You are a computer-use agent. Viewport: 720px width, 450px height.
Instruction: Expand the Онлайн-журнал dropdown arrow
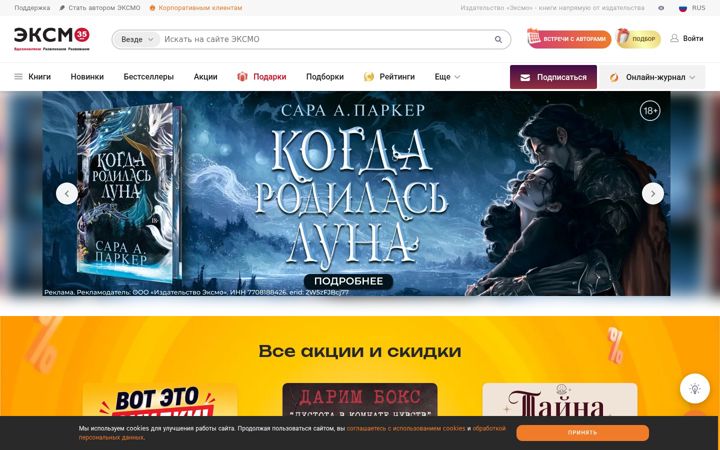692,78
